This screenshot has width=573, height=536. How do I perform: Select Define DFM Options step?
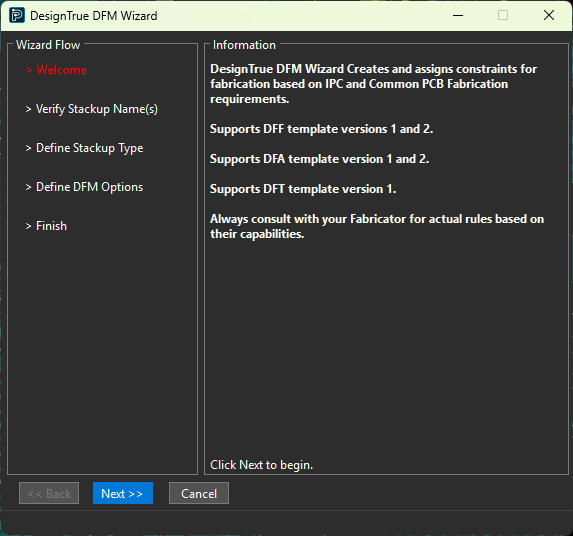tap(84, 187)
